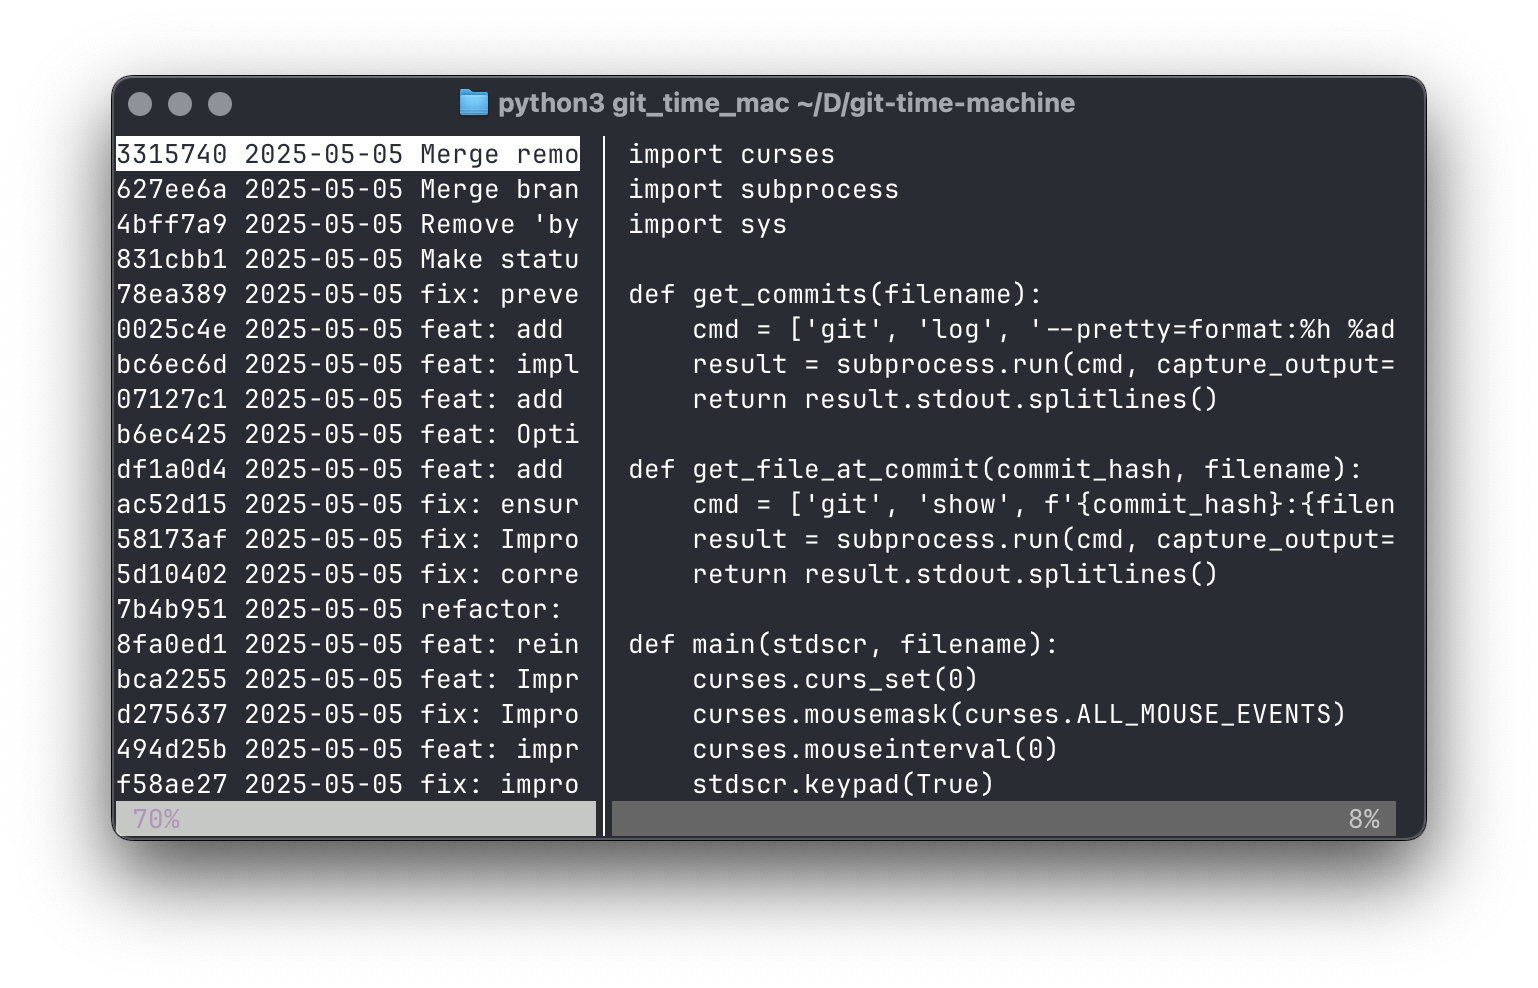Viewport: 1538px width, 988px height.
Task: Click the 70% commit list status bar
Action: click(x=355, y=819)
